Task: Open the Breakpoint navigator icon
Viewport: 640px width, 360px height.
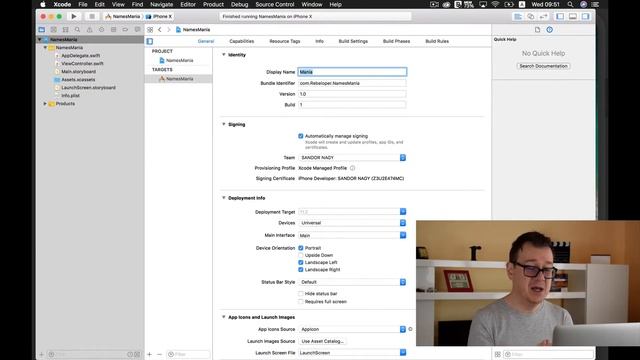Action: tap(125, 30)
